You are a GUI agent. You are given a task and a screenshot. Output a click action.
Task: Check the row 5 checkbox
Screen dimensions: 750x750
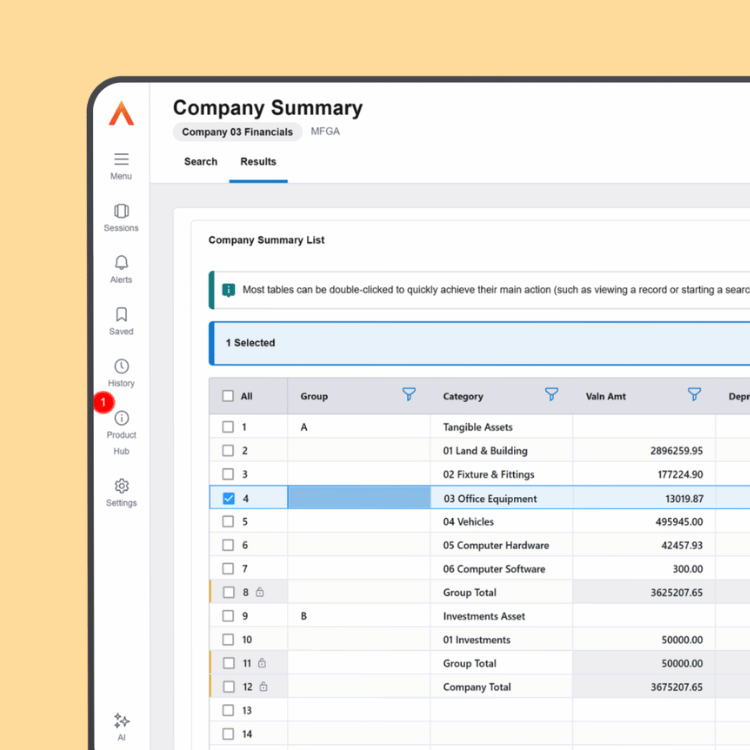pyautogui.click(x=228, y=521)
